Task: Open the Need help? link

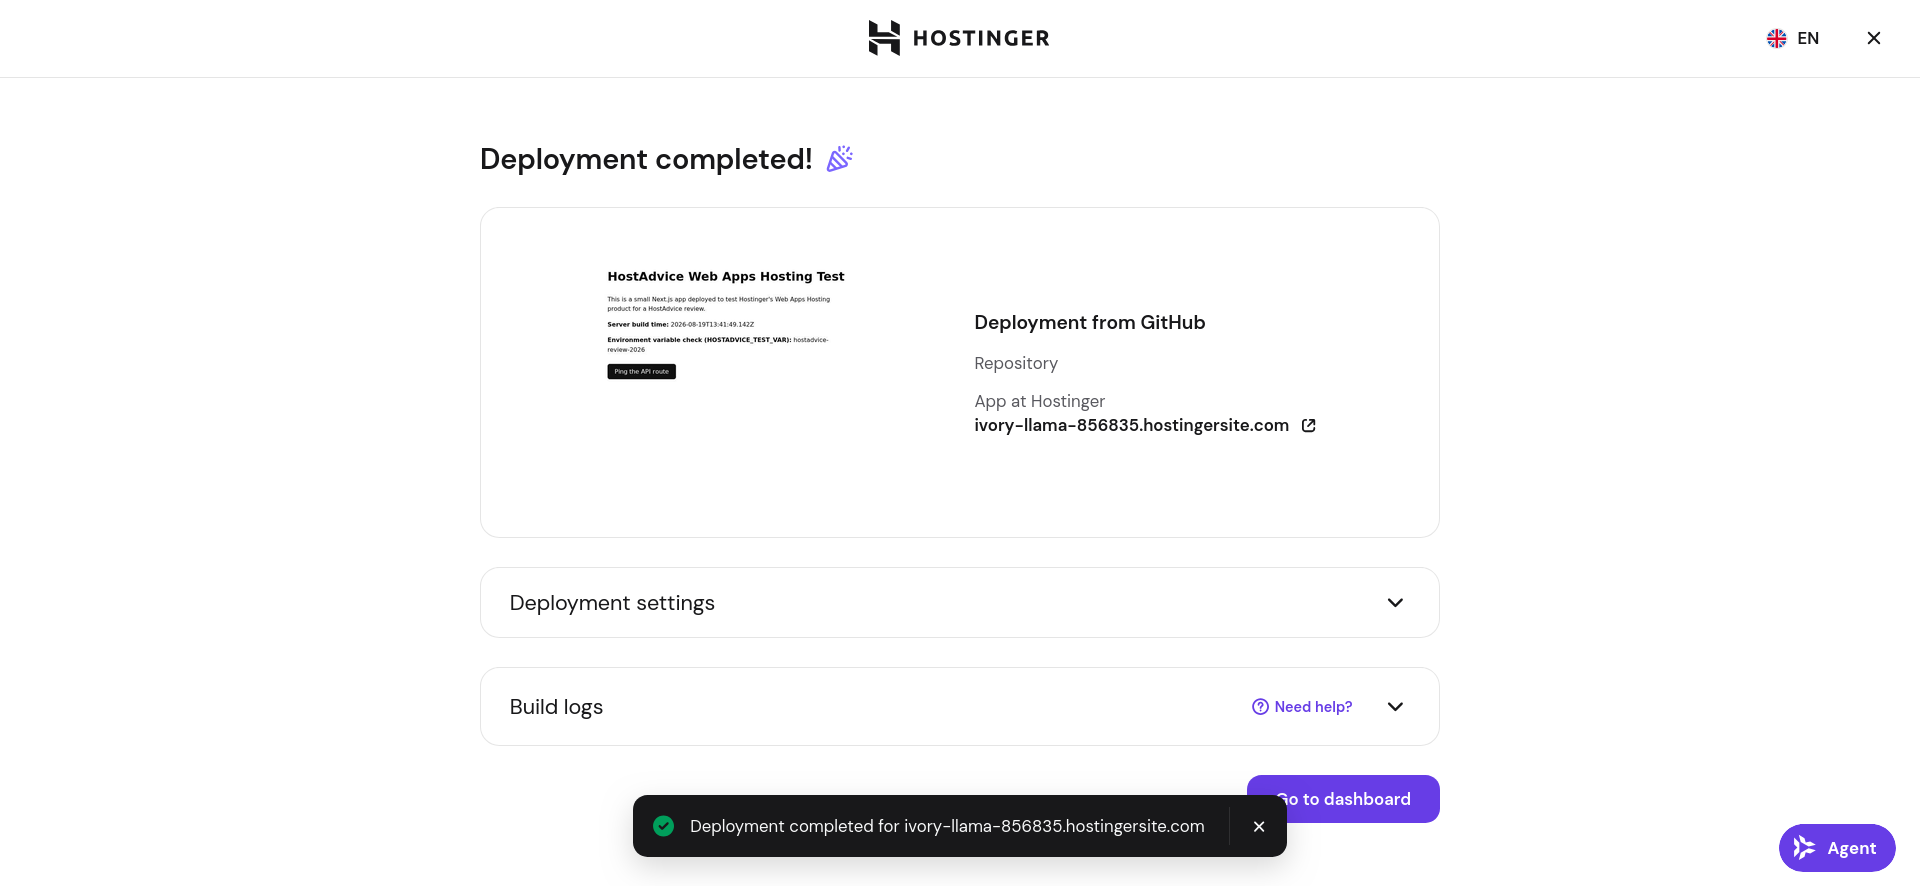Action: tap(1302, 707)
